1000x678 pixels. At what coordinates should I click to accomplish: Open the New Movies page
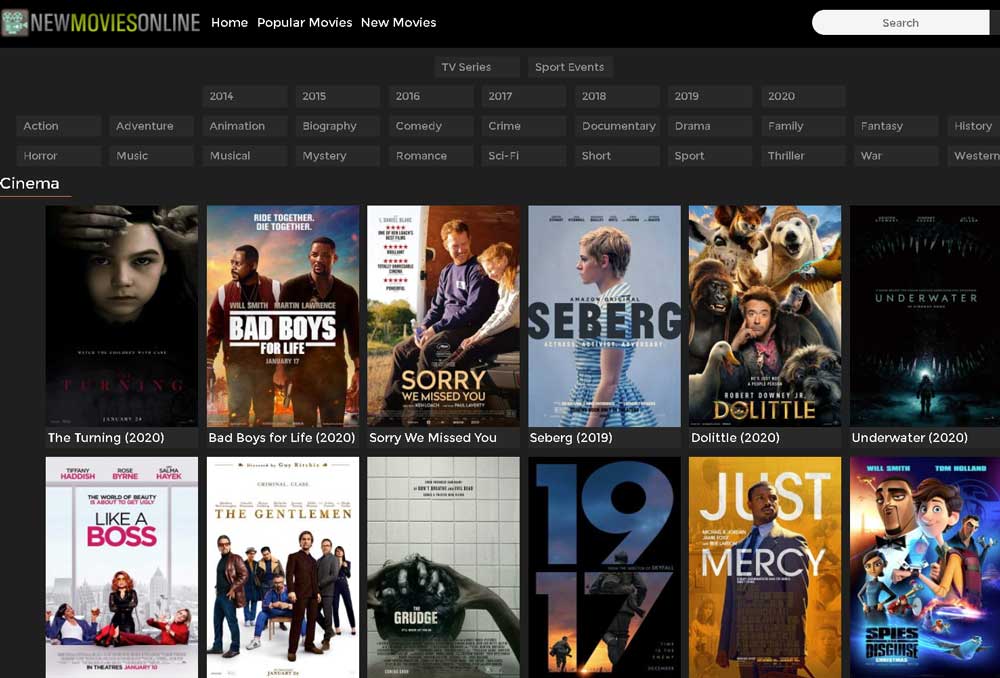(x=399, y=22)
